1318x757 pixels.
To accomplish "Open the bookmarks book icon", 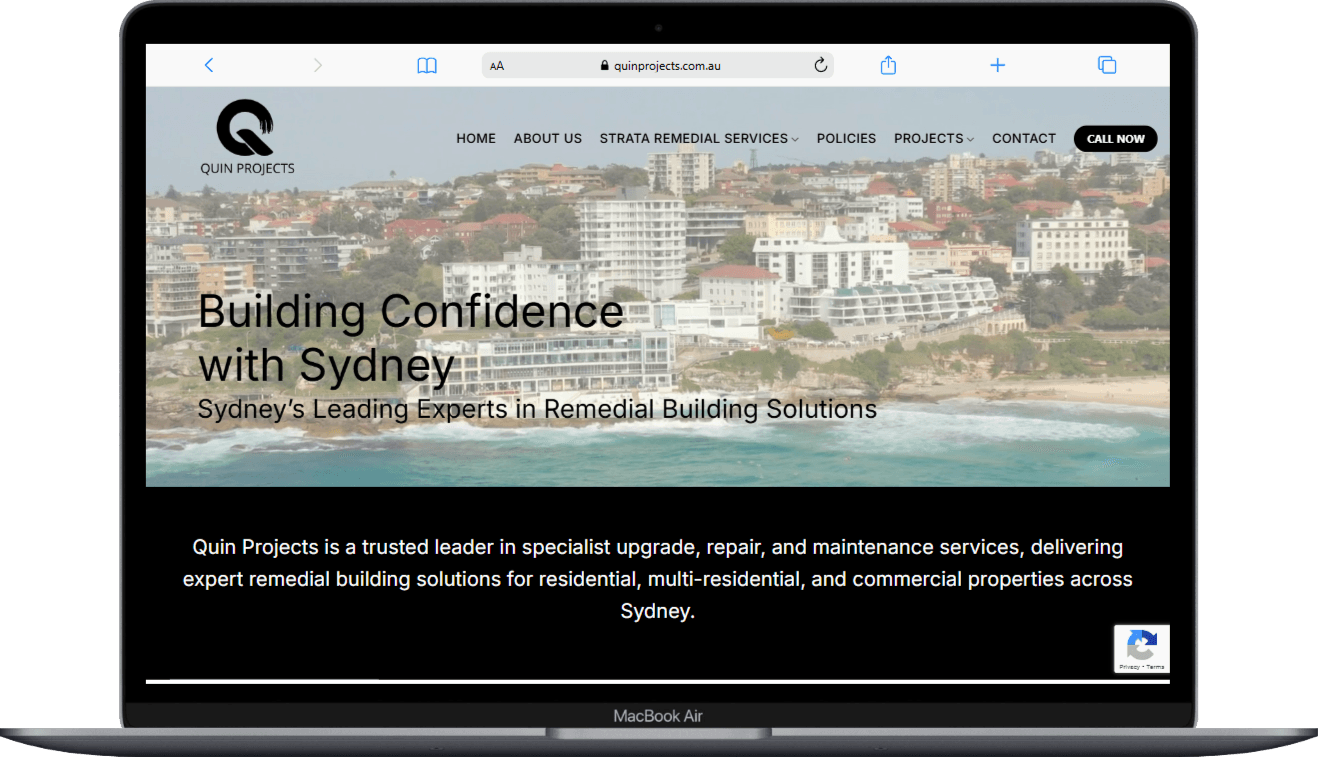I will [x=427, y=65].
